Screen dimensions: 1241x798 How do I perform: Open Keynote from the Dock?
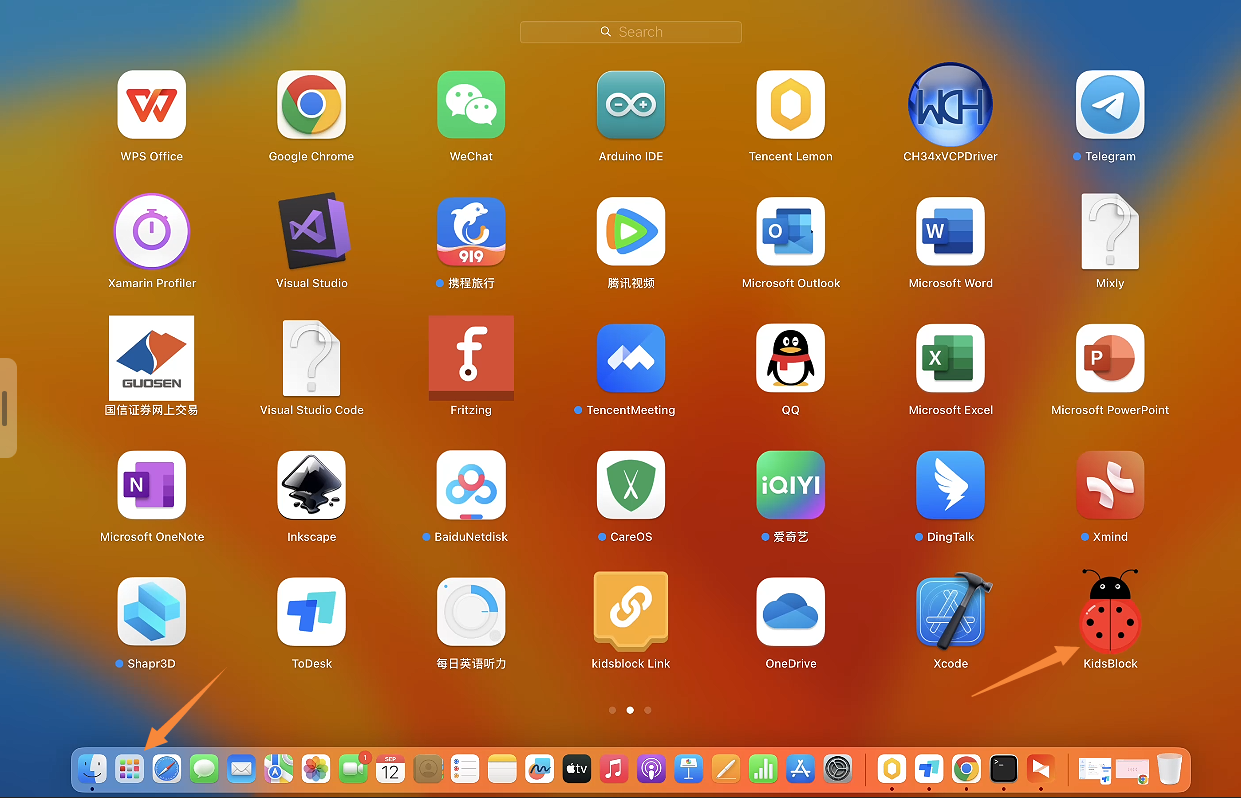click(x=688, y=768)
